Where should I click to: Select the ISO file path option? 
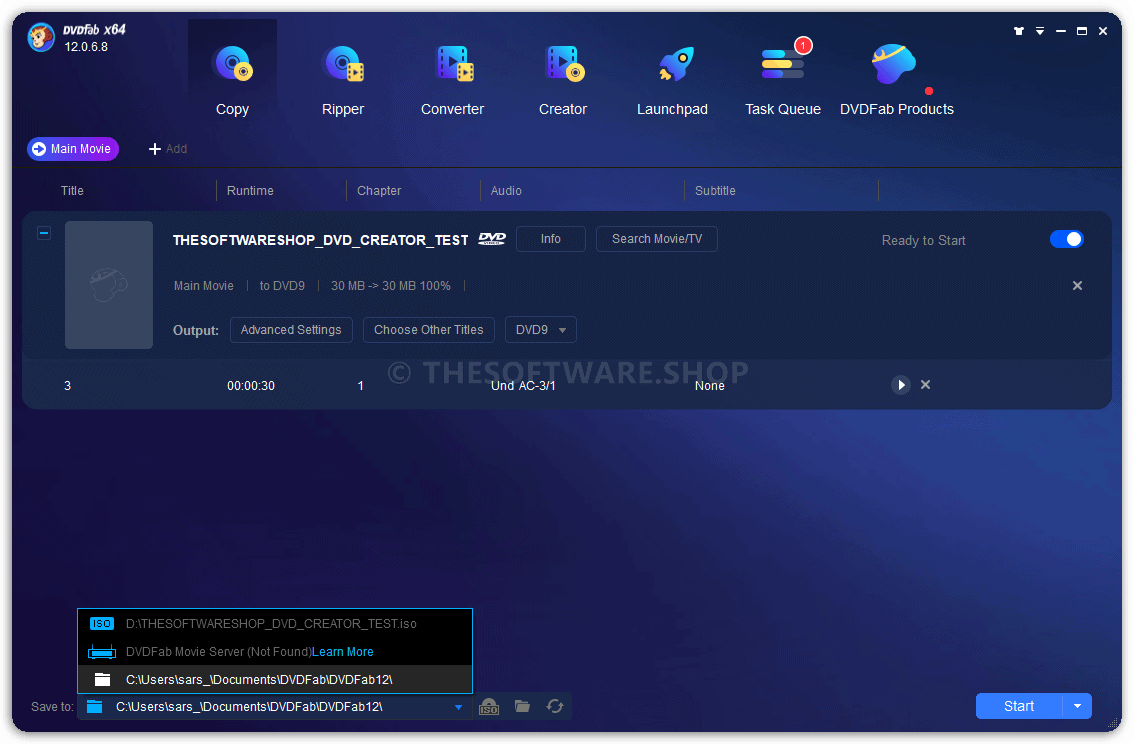point(275,623)
